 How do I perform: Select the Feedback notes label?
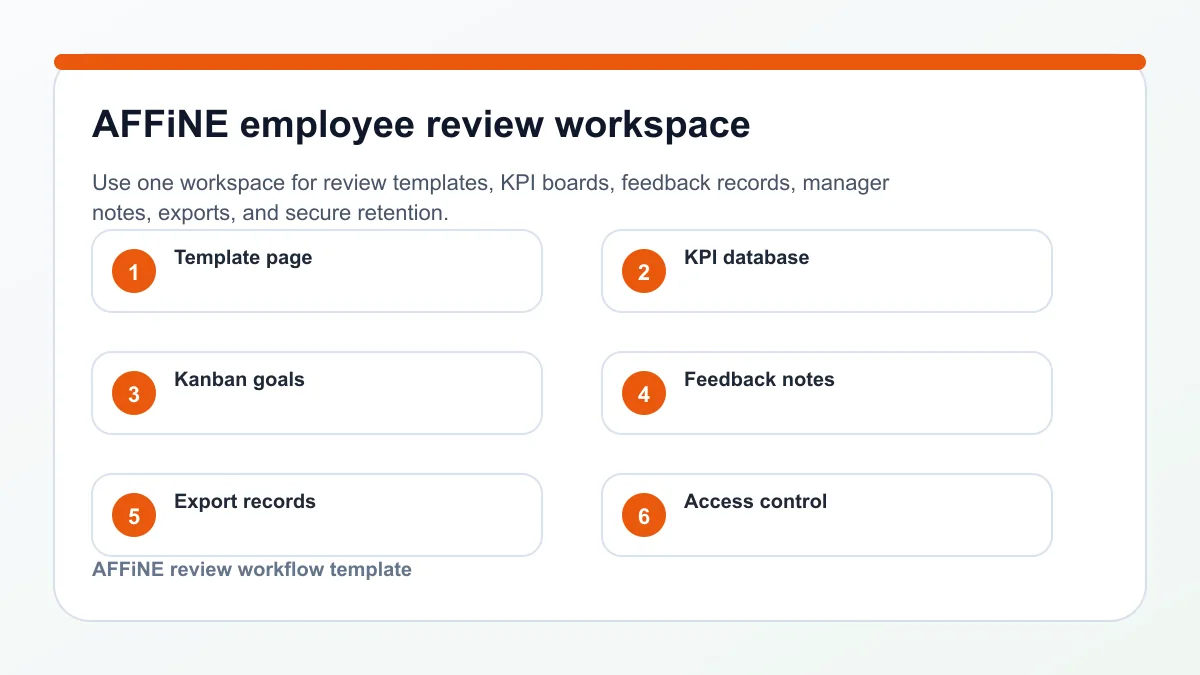click(x=759, y=379)
